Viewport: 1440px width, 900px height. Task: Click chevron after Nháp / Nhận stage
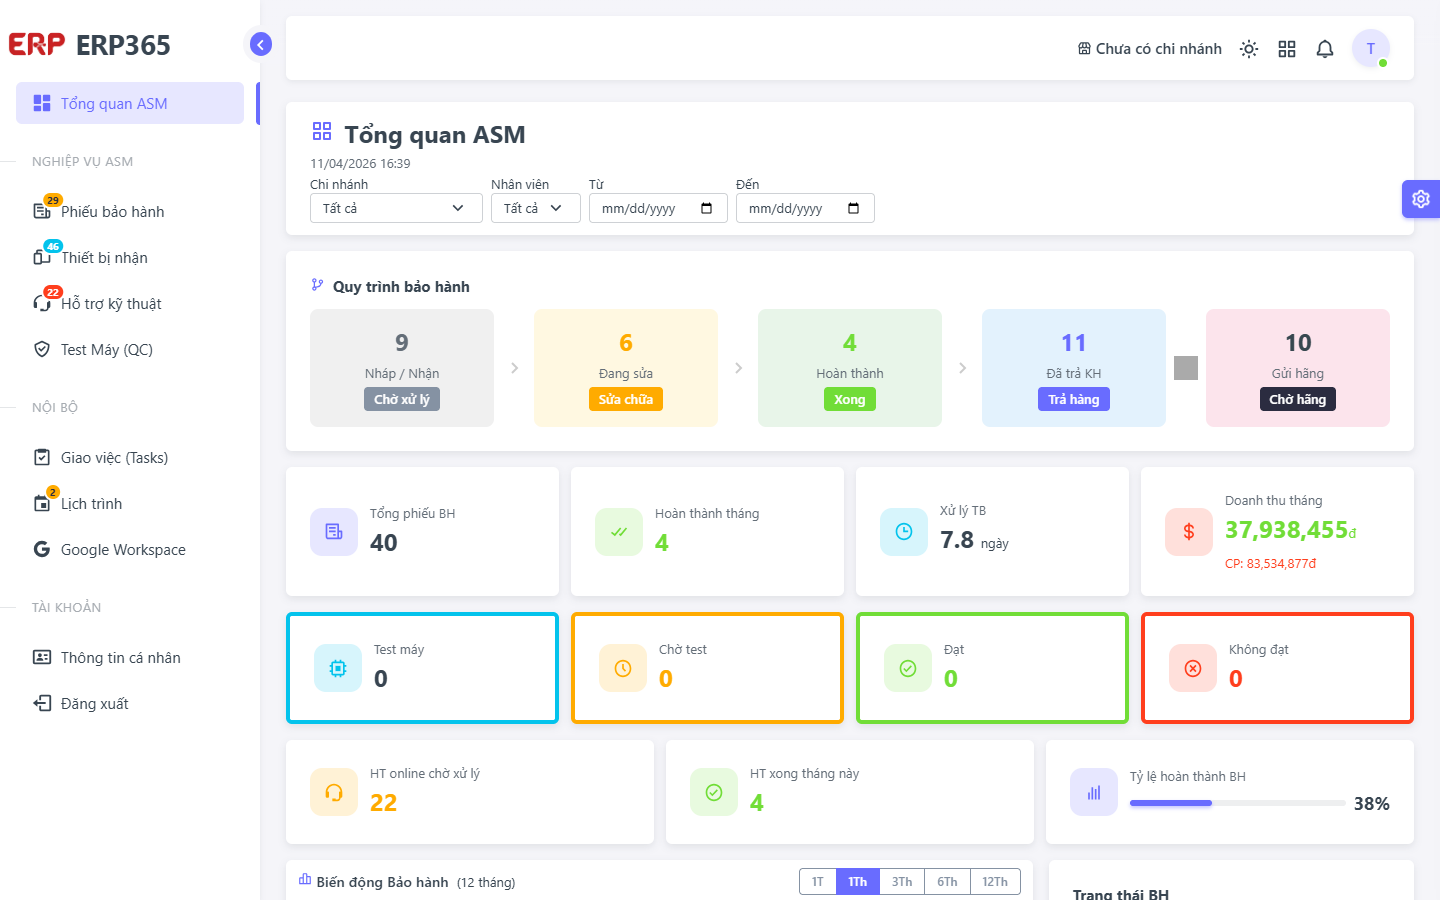[514, 368]
